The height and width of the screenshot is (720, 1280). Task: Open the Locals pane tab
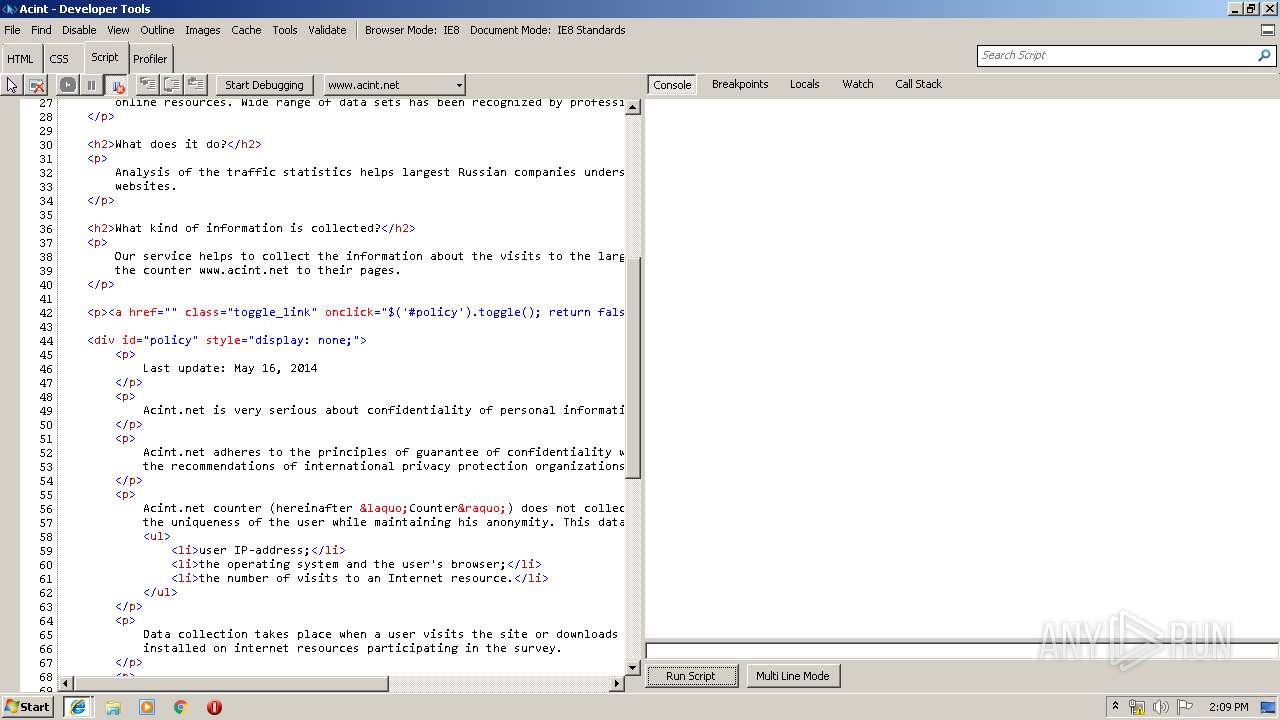[804, 84]
